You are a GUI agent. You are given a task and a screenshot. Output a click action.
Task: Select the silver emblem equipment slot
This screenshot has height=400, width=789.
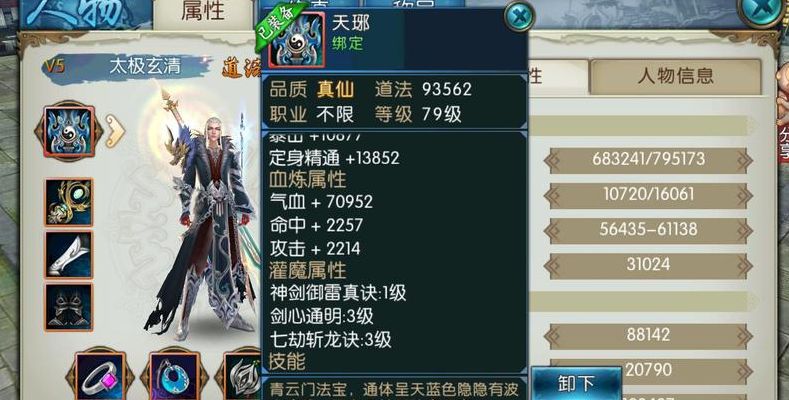(x=243, y=376)
